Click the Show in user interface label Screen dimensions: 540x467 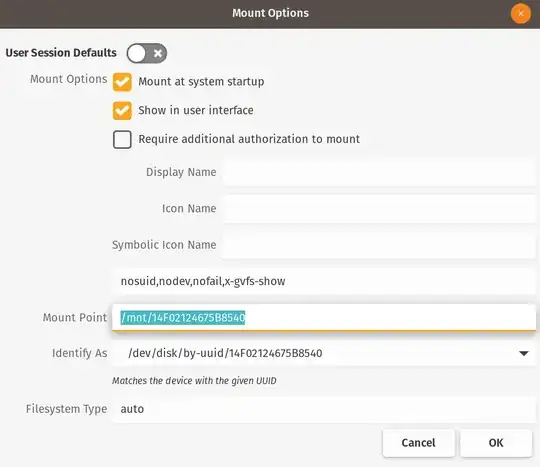(196, 110)
